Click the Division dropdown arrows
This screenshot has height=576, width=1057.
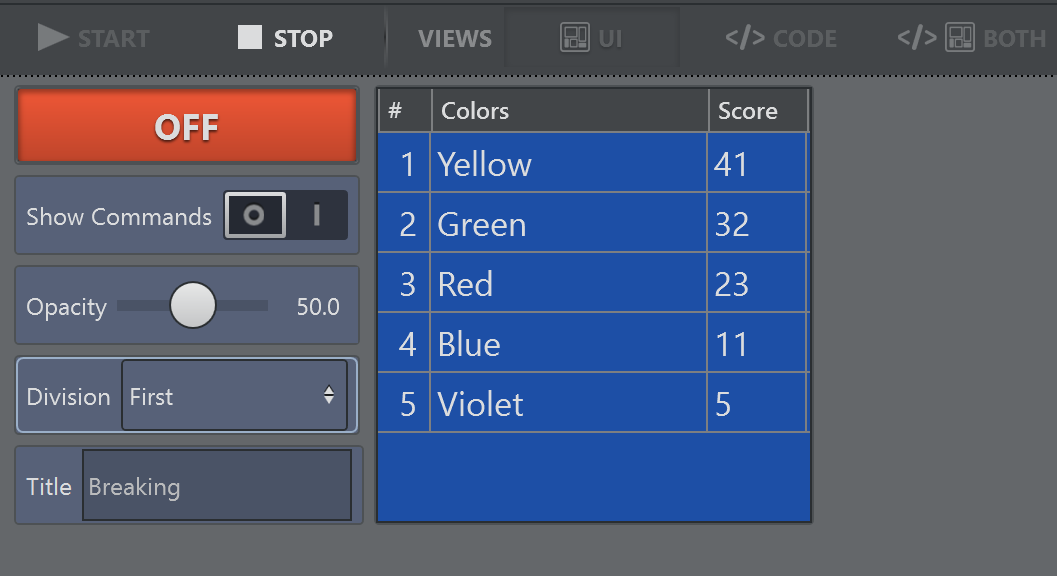tap(329, 396)
